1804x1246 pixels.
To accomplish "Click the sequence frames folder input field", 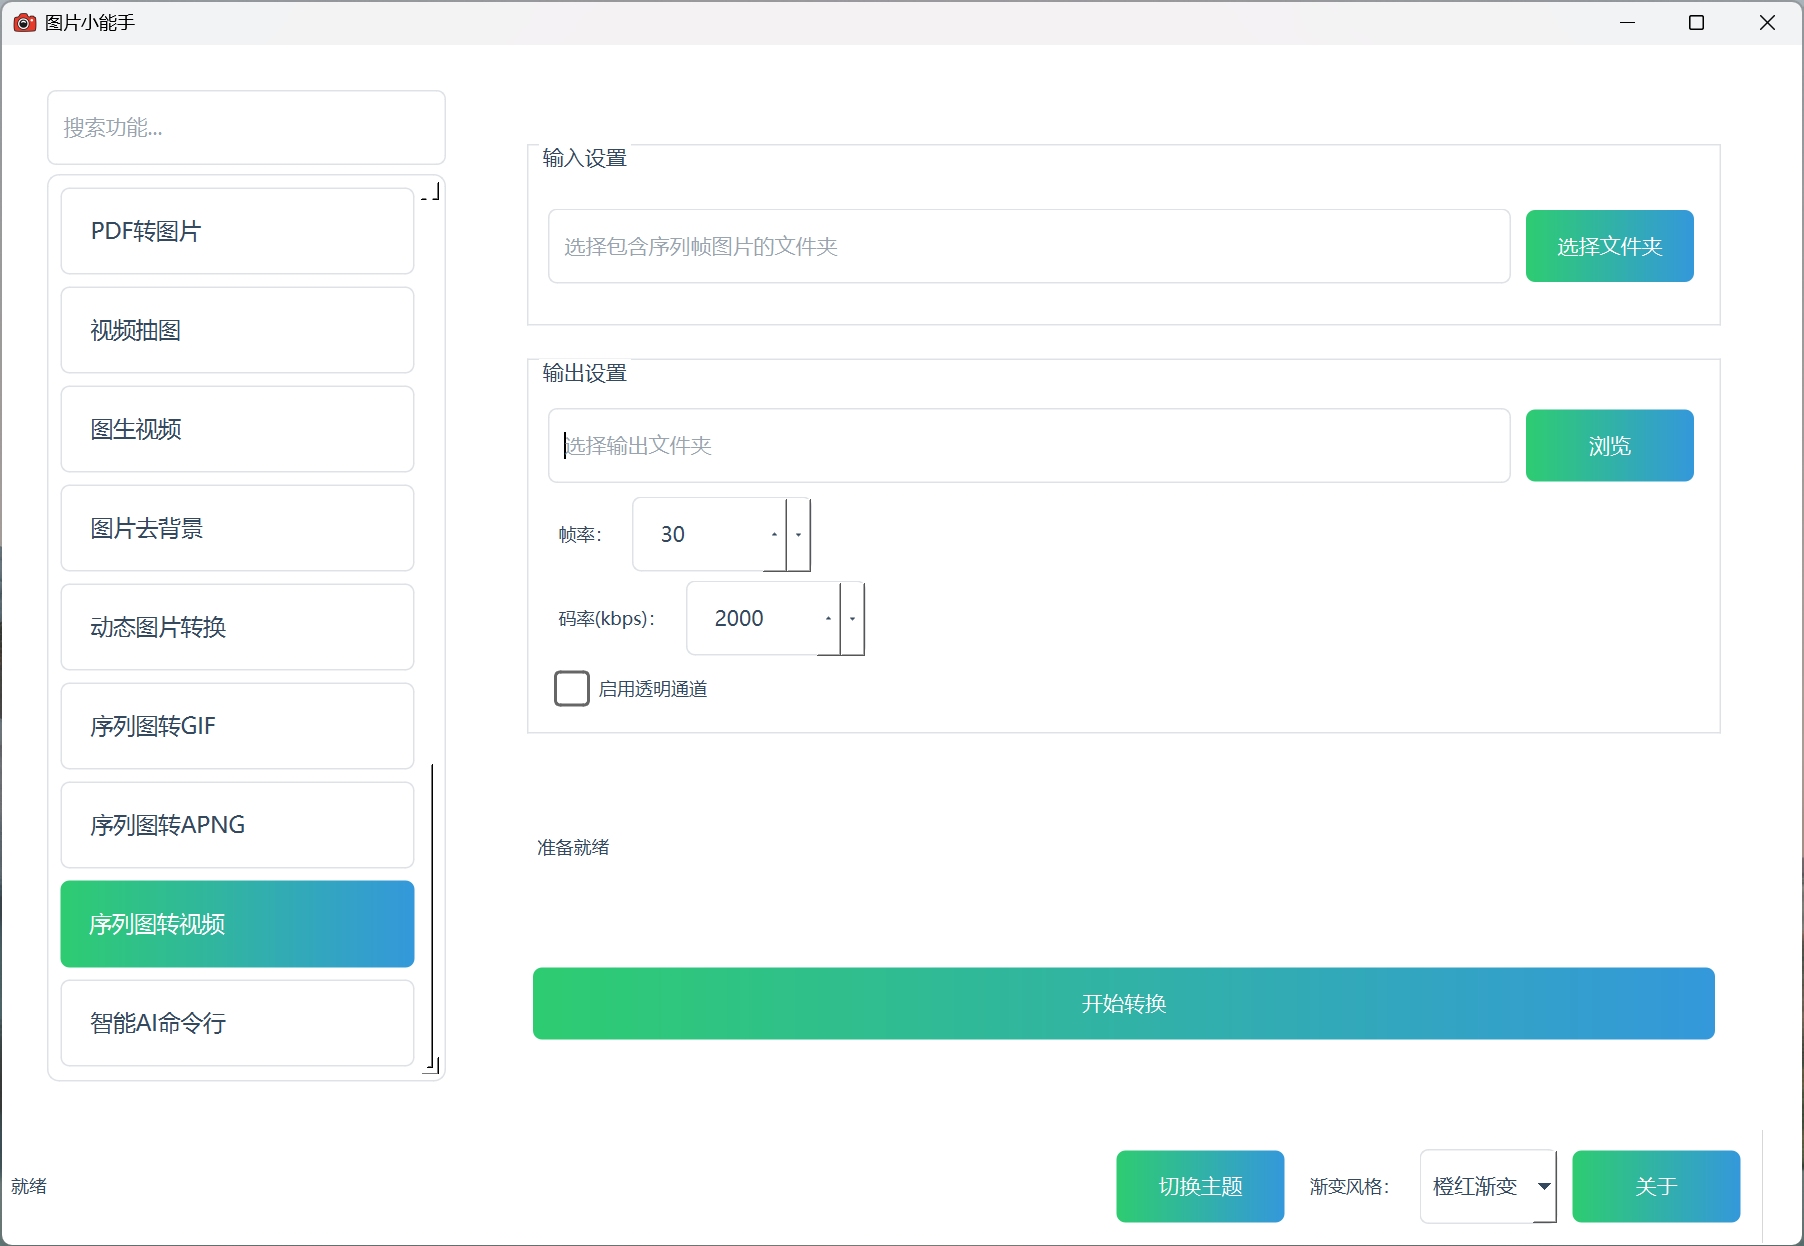I will (1029, 246).
